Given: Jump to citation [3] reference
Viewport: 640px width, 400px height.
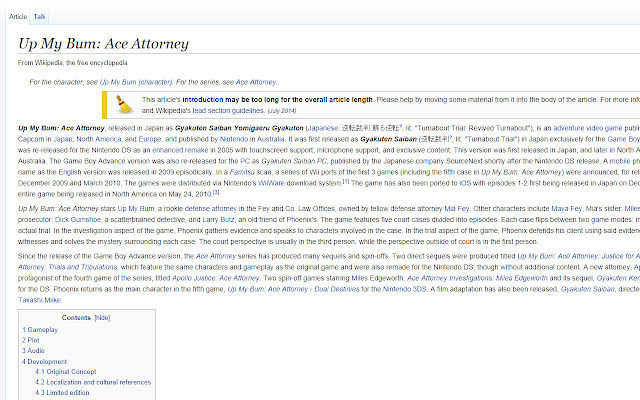Looking at the screenshot, I should [x=216, y=192].
